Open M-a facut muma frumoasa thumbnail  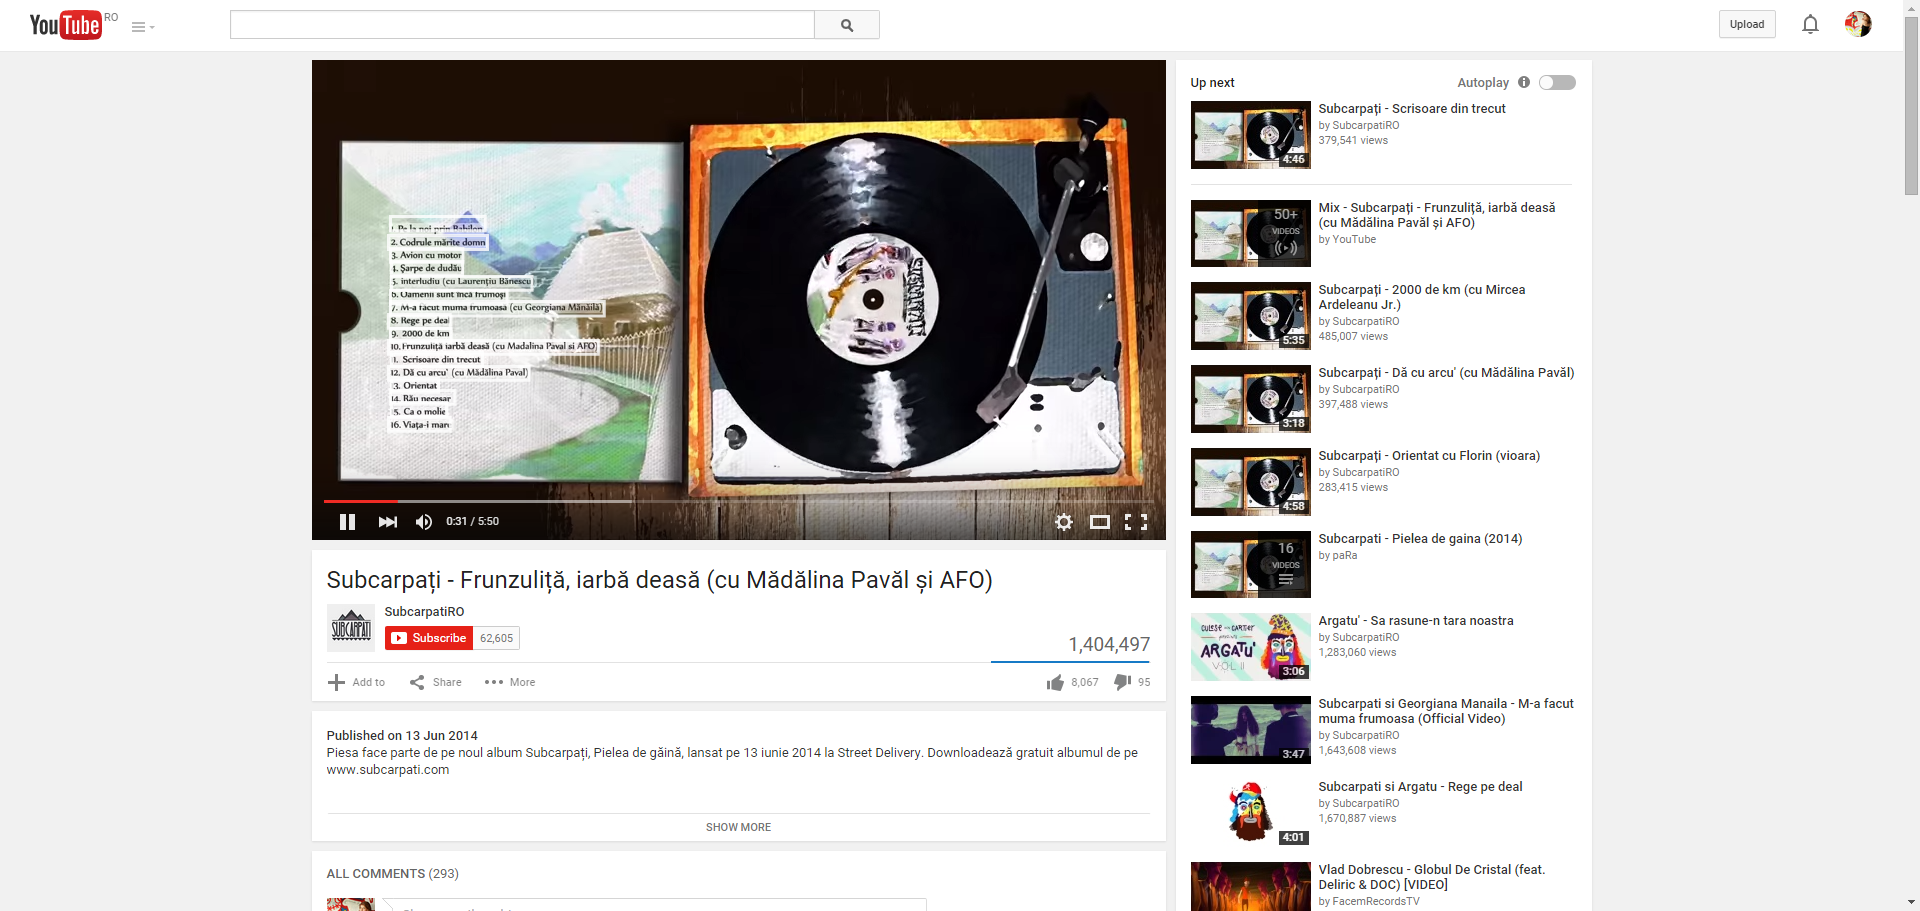[1251, 730]
